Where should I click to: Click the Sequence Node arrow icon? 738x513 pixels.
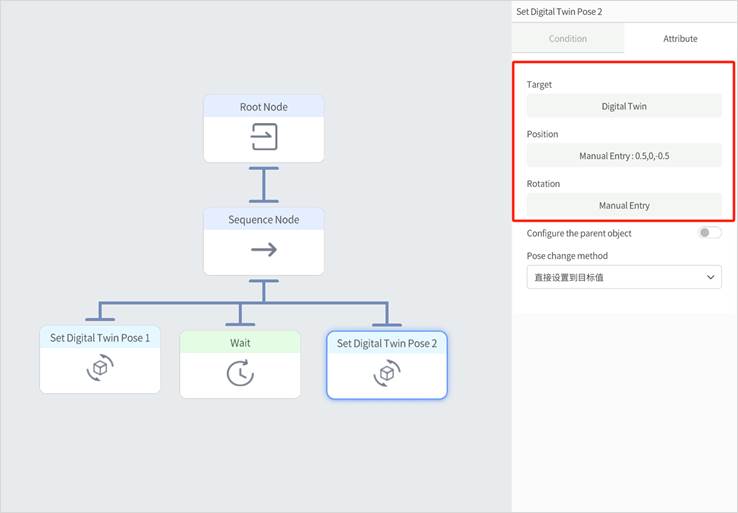click(x=264, y=250)
